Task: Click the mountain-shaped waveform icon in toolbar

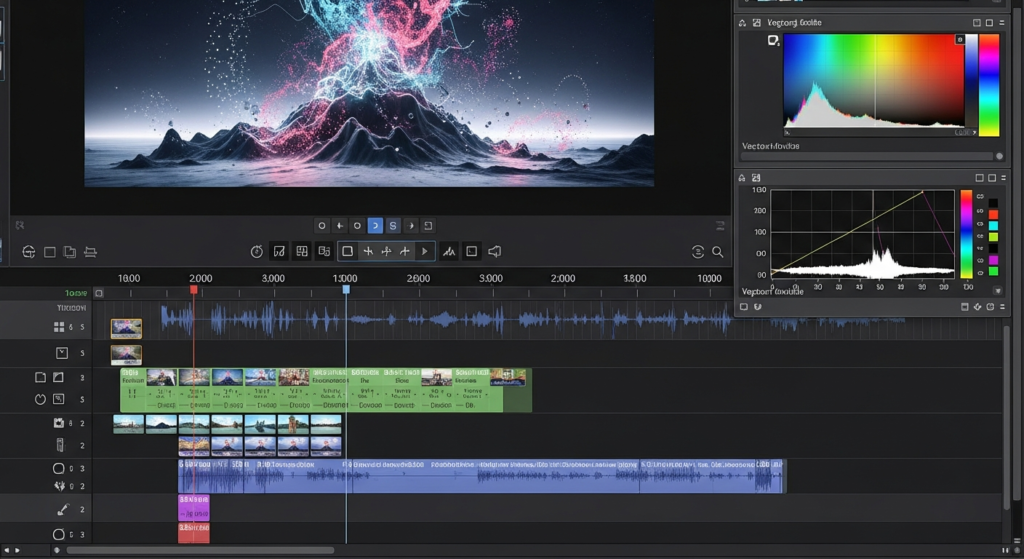Action: pyautogui.click(x=449, y=252)
